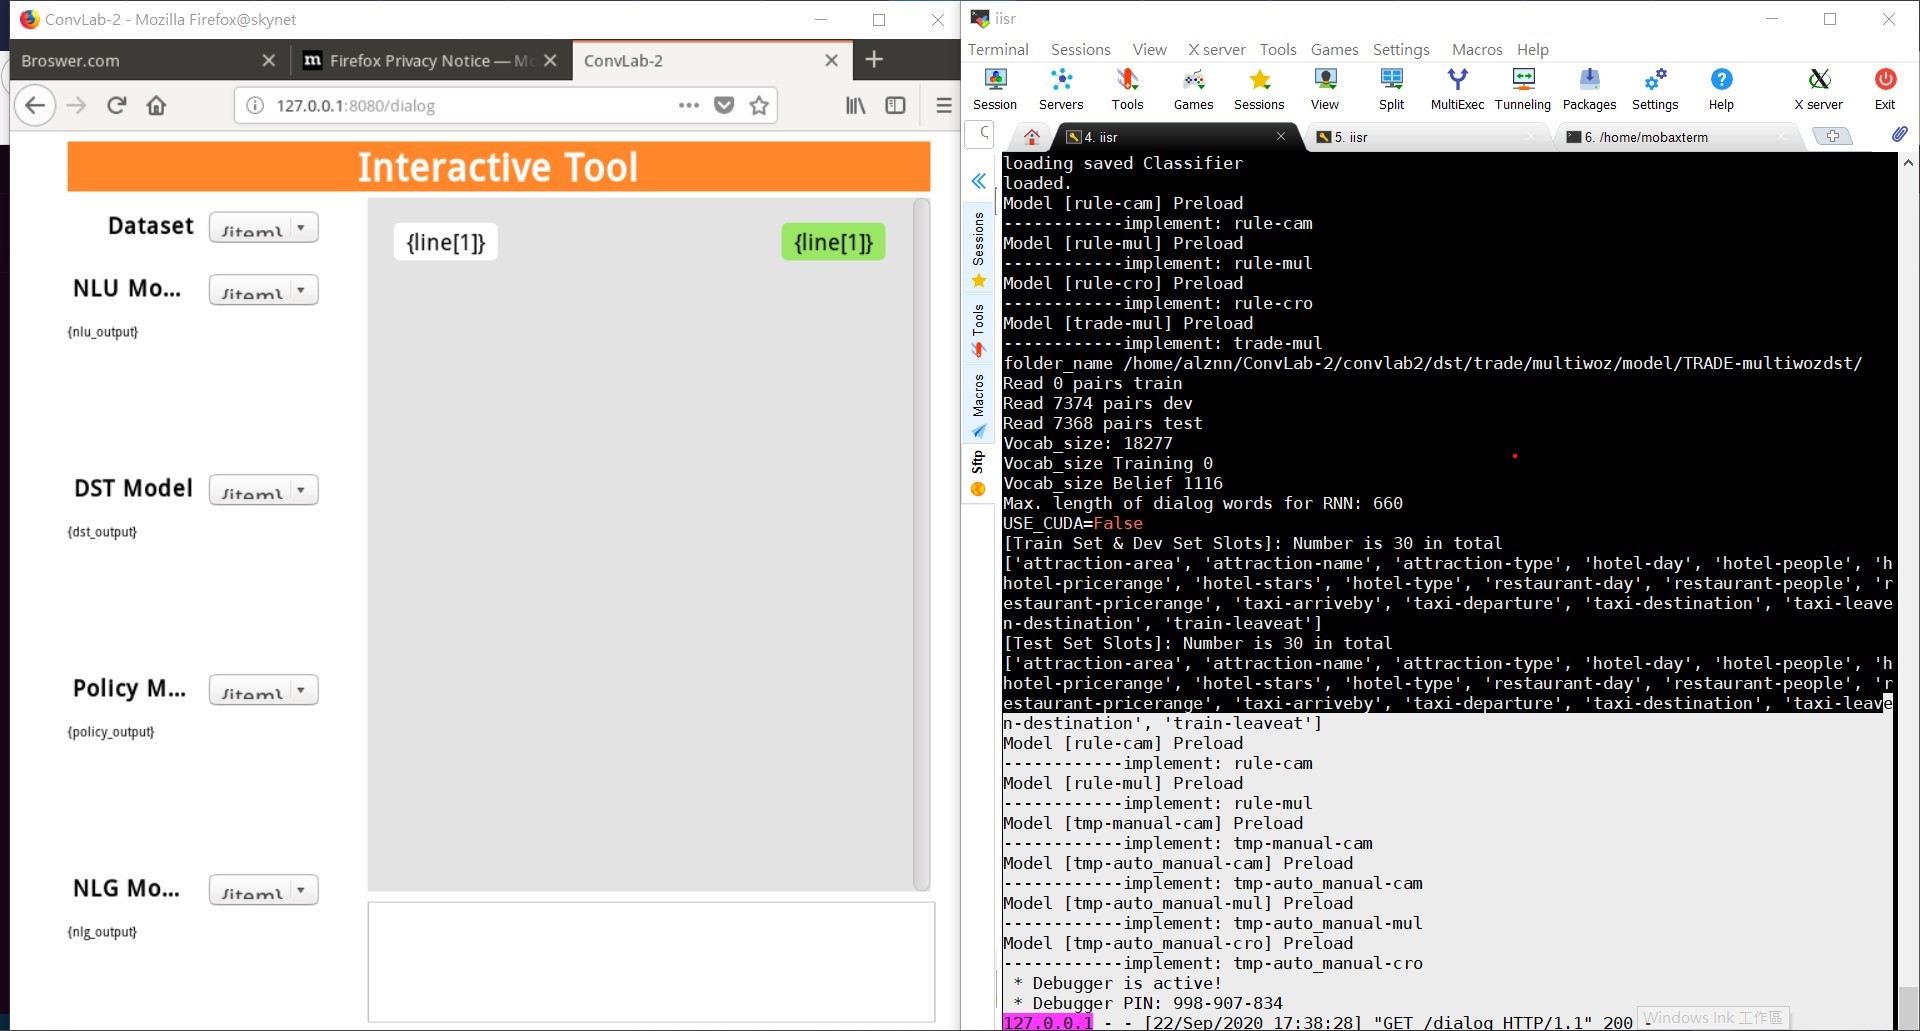This screenshot has width=1920, height=1031.
Task: Expand the NLG Model dropdown
Action: (264, 891)
